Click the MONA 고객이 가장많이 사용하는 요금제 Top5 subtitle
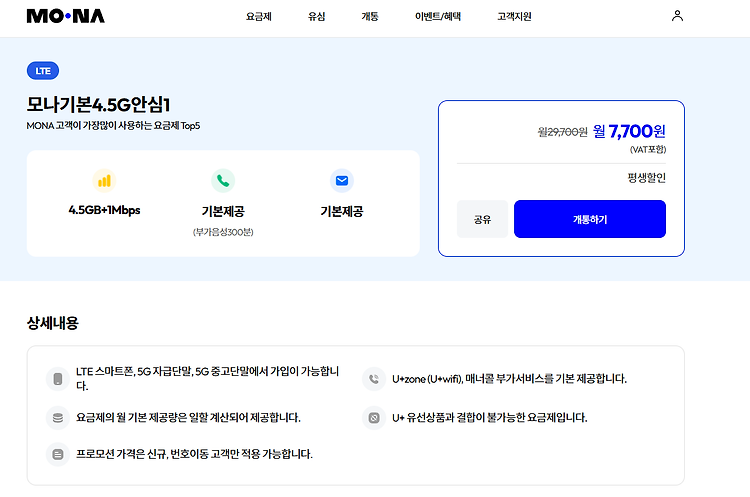Screen dimensions: 750x497 (113, 126)
